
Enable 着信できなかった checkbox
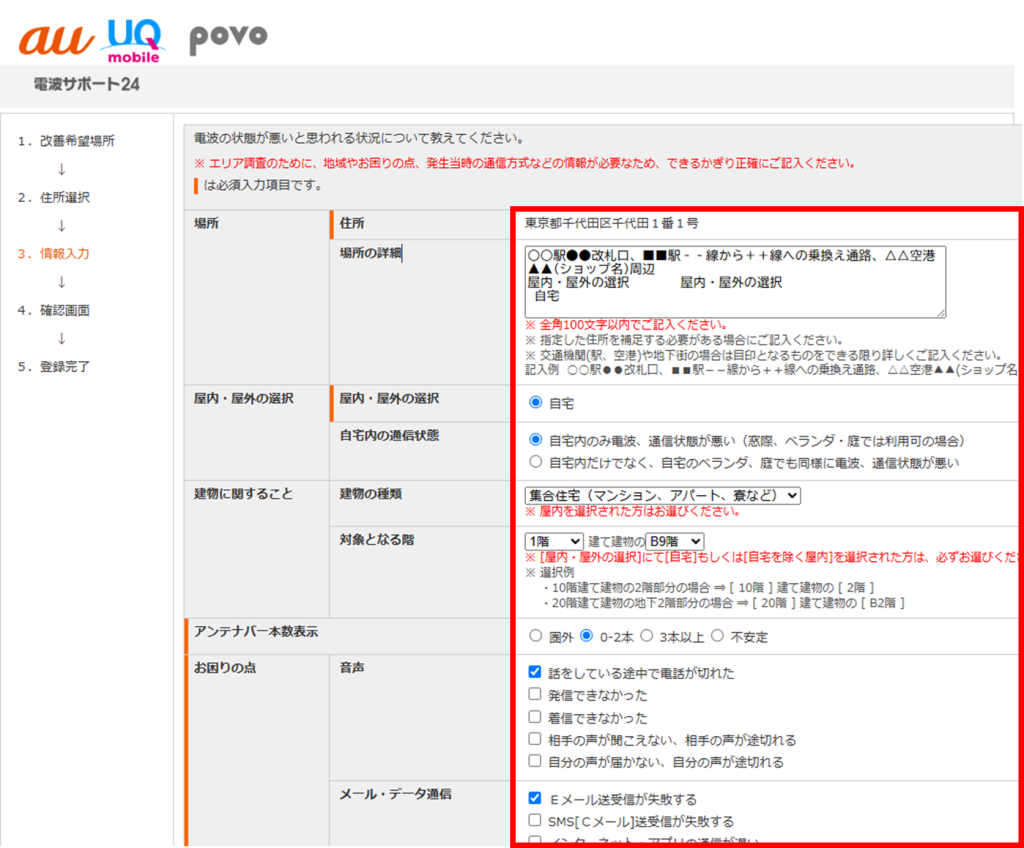[534, 718]
